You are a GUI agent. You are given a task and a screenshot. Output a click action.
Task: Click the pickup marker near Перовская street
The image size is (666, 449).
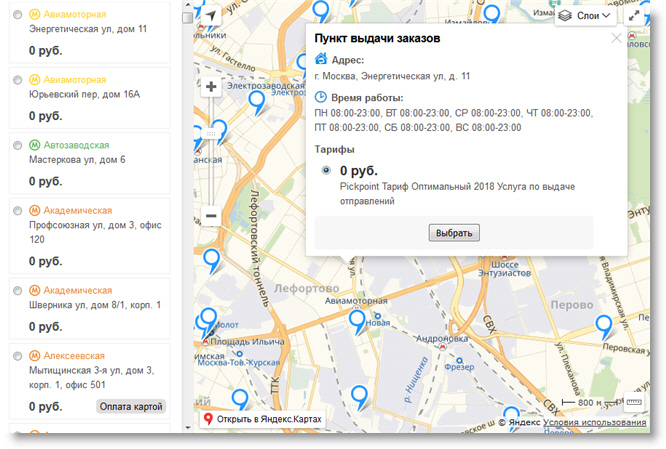(x=604, y=327)
